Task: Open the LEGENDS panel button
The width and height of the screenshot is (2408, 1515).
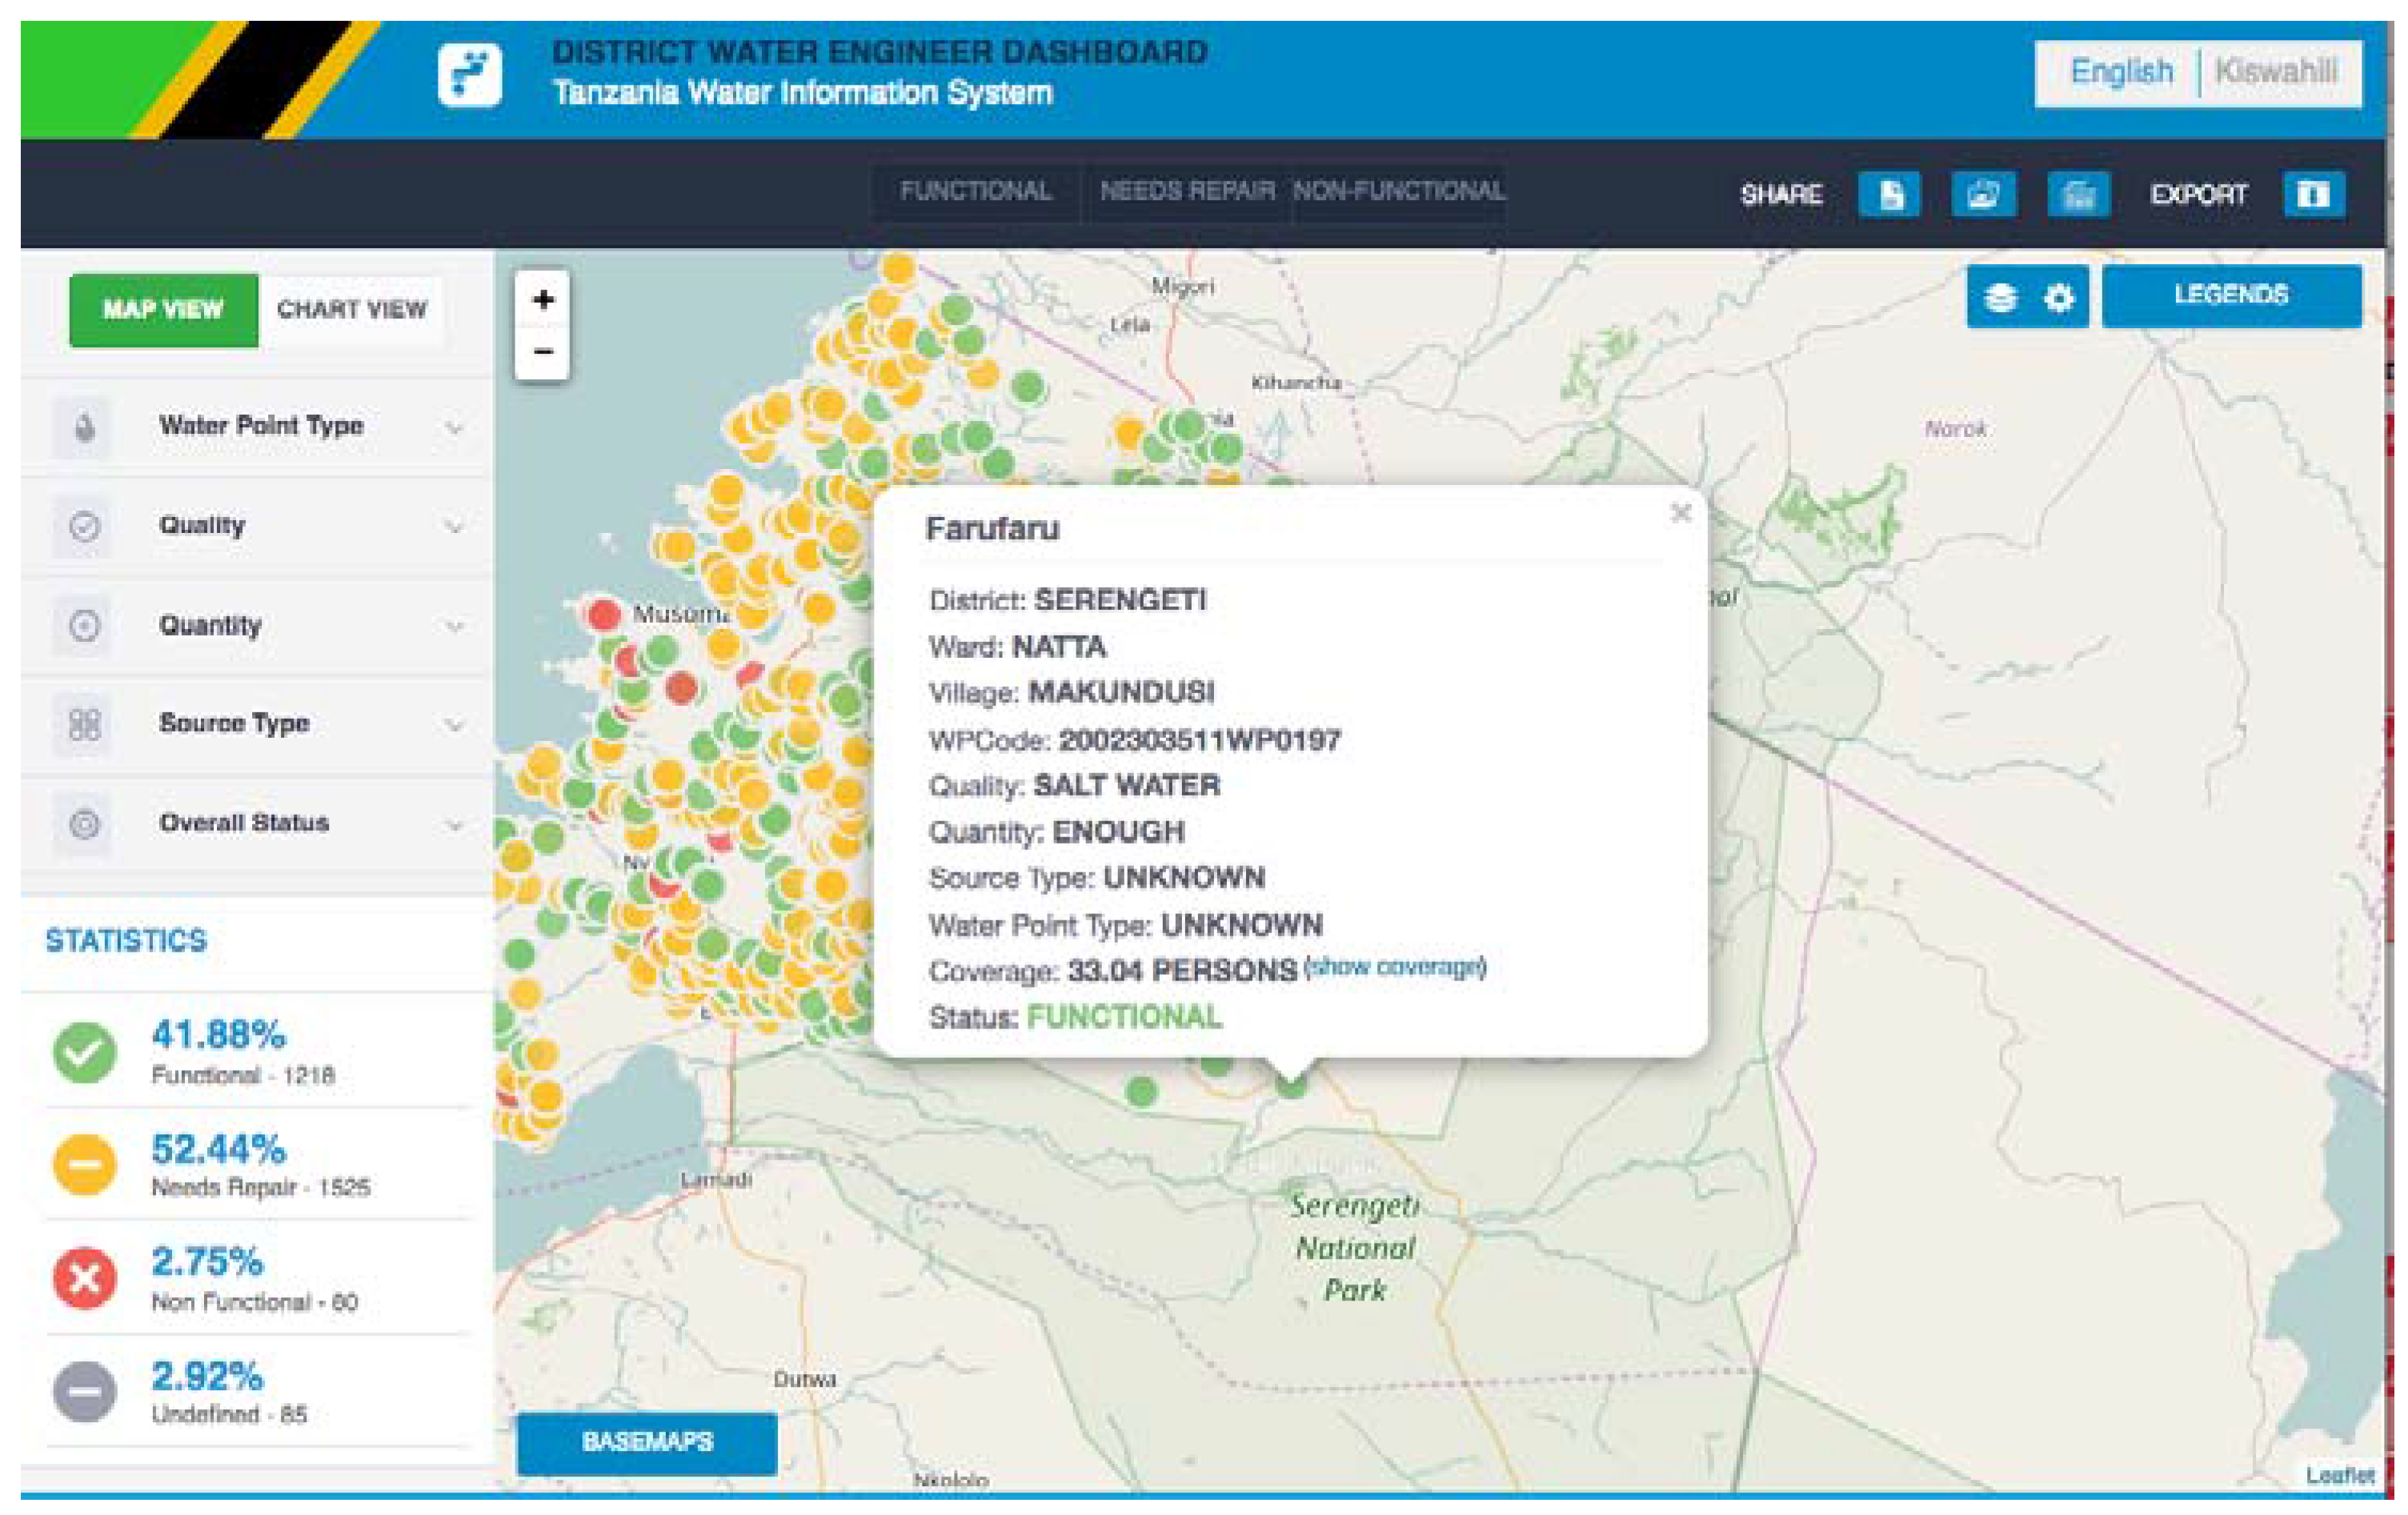Action: point(2231,295)
